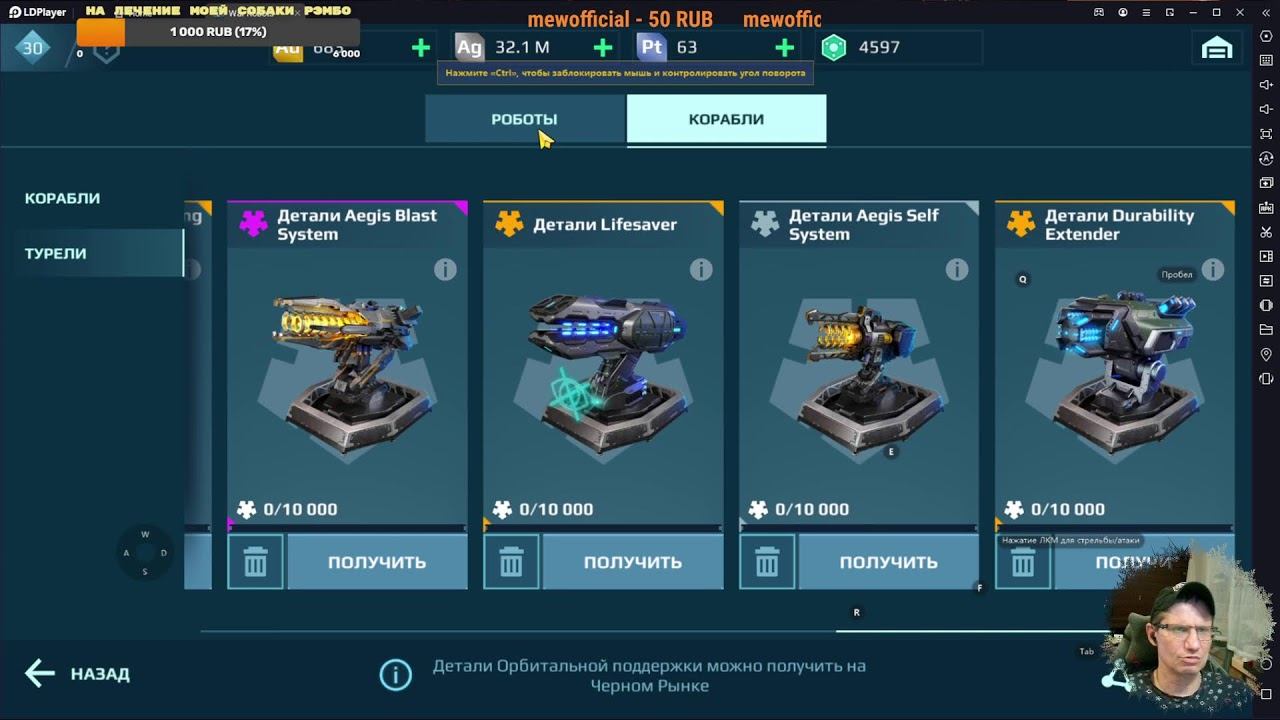
Task: Click trash icon under Aegis Blast System
Action: [256, 562]
